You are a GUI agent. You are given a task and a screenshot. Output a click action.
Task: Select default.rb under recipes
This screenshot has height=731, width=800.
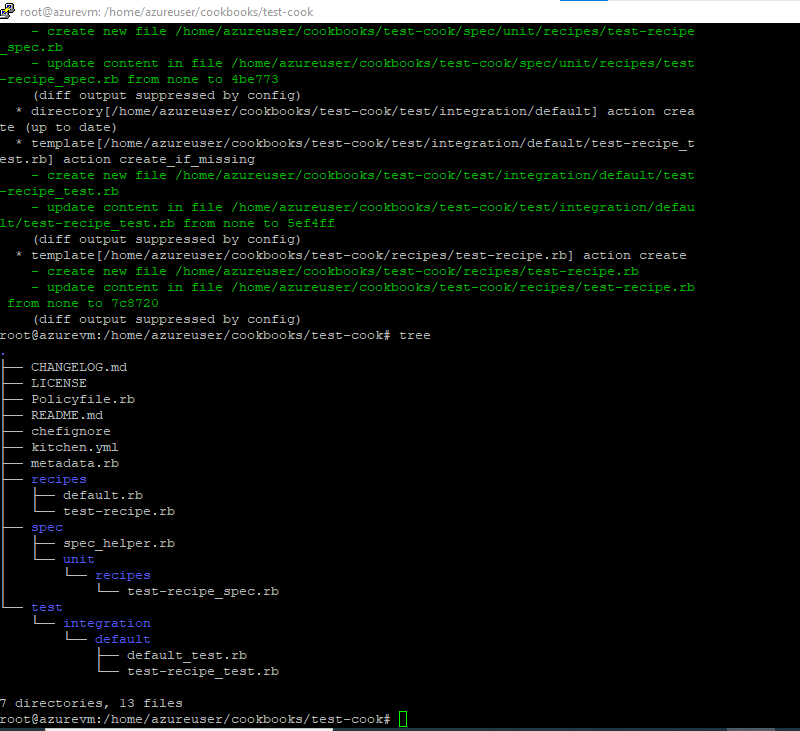[103, 495]
